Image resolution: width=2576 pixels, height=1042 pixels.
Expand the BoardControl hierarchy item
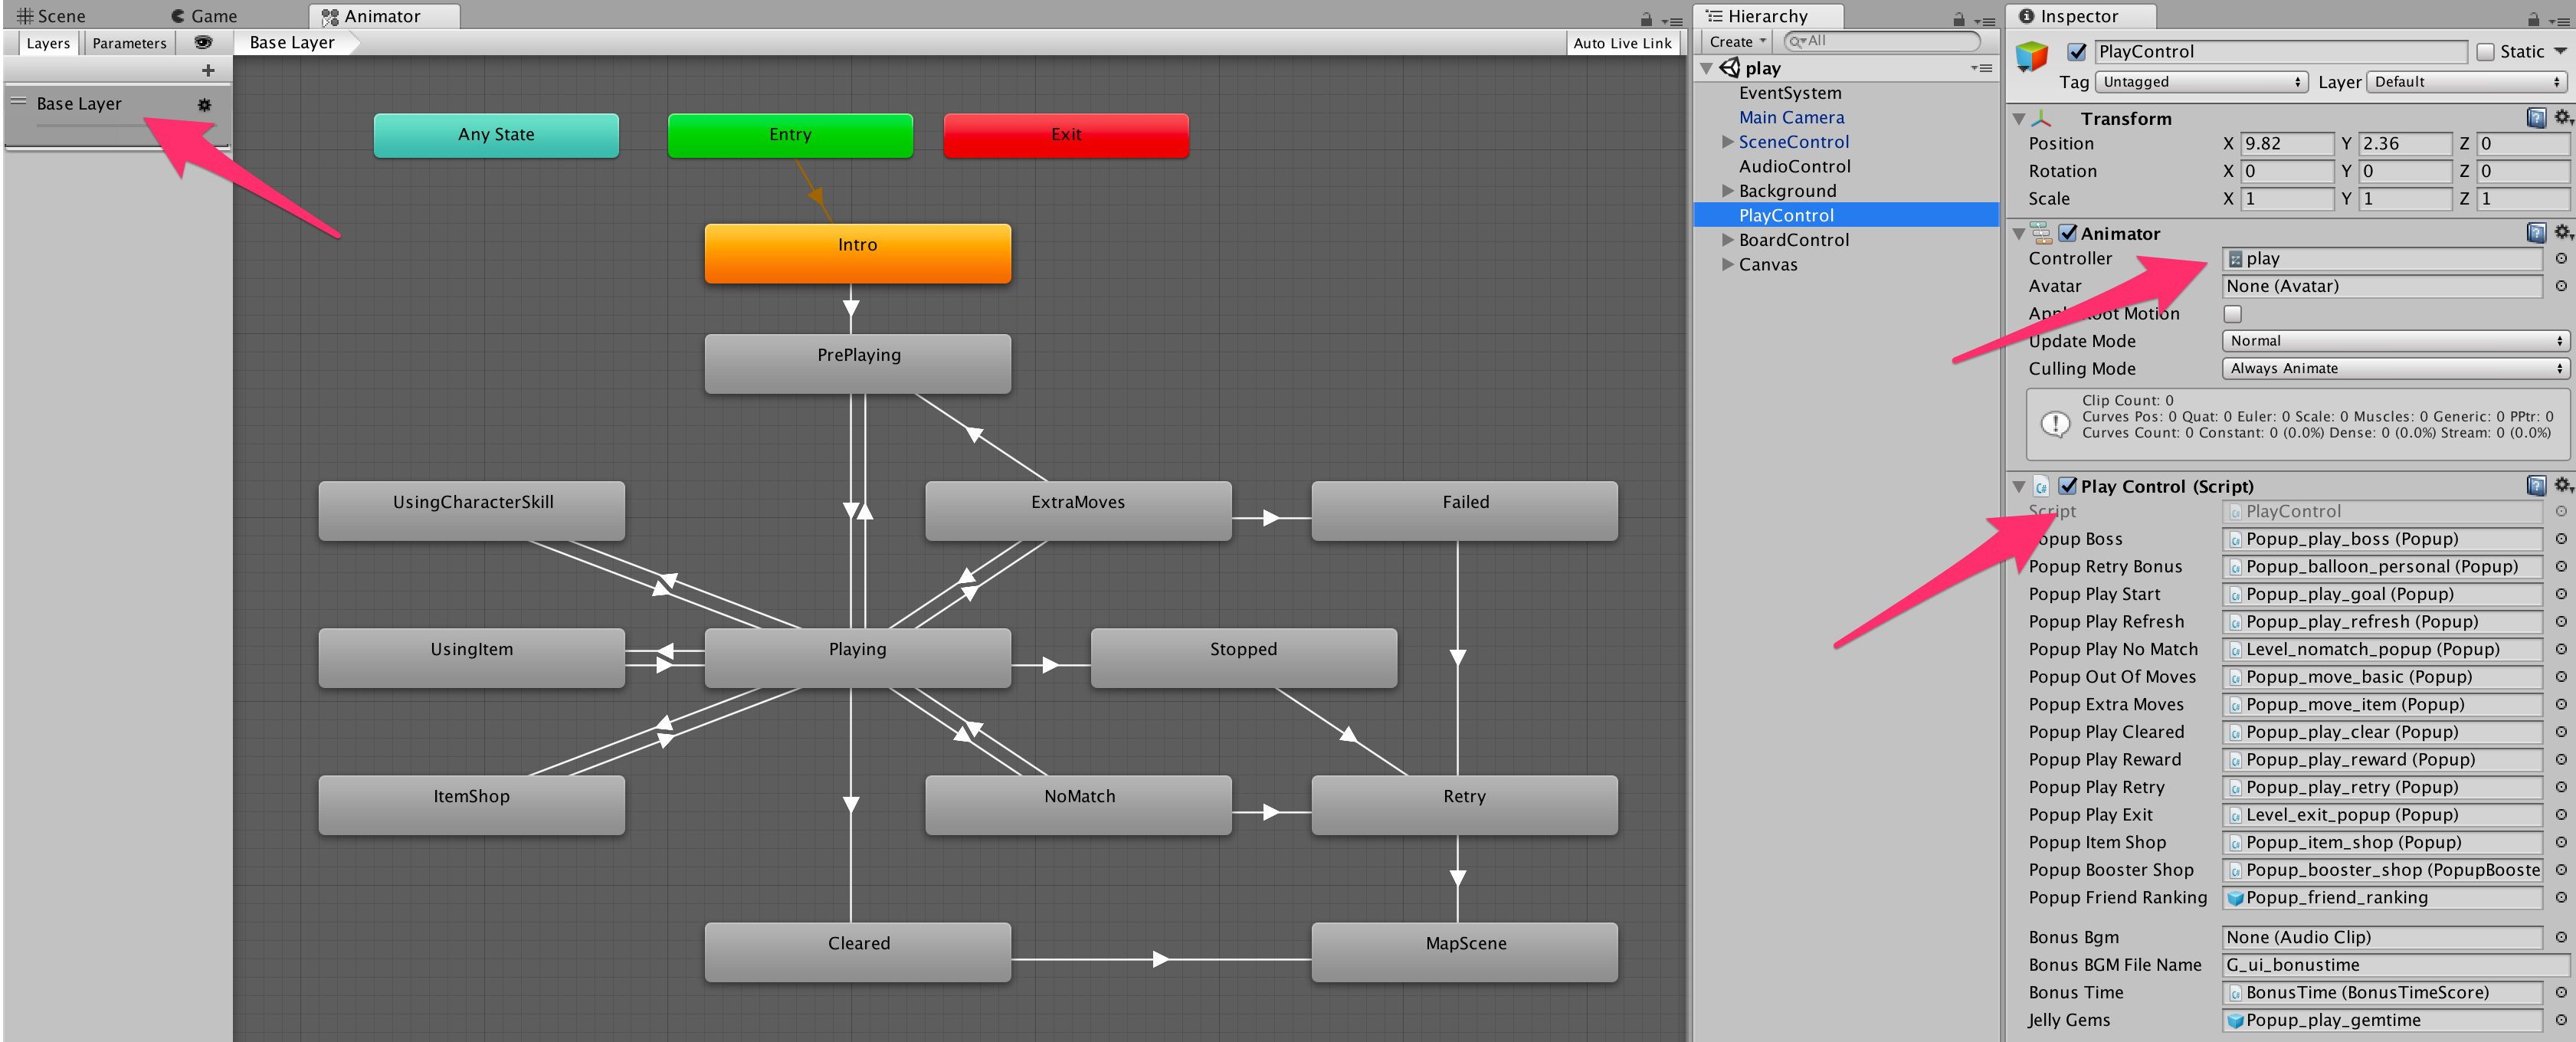(1727, 240)
